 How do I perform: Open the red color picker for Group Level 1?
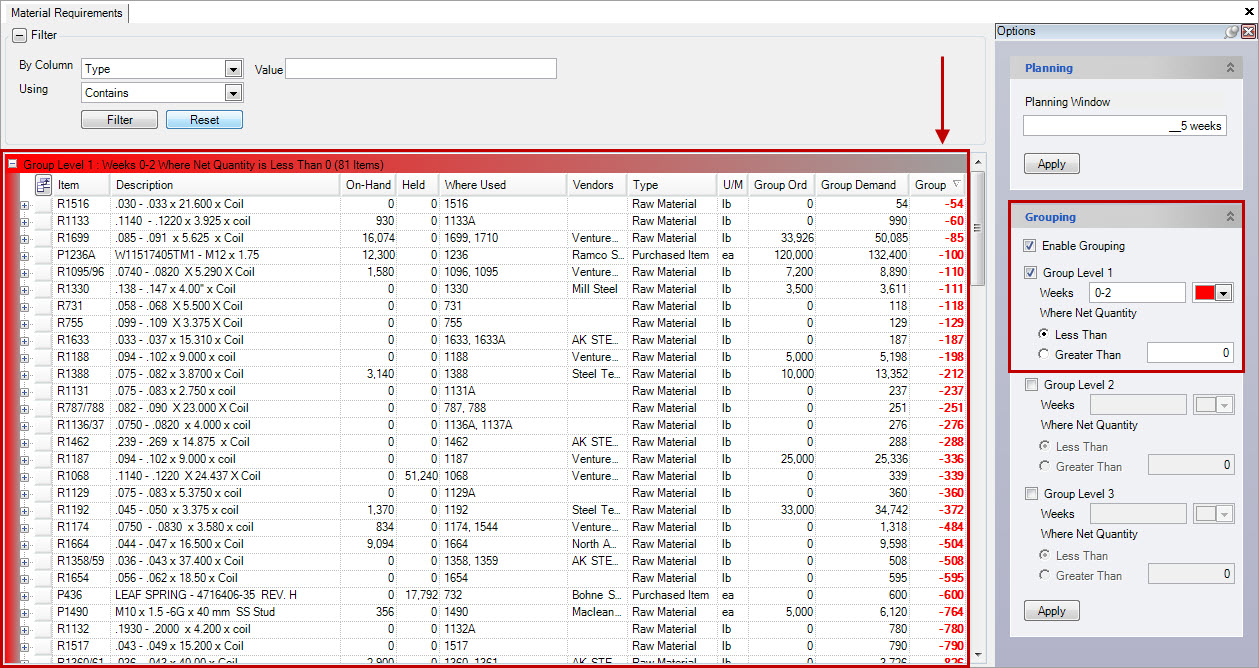point(1222,293)
